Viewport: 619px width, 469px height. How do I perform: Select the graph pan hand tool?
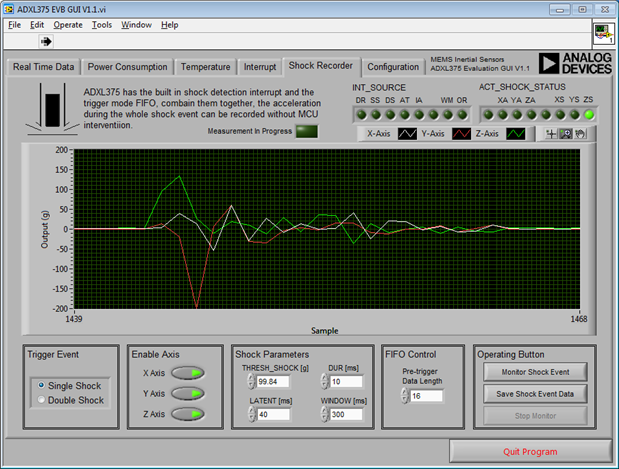(578, 133)
